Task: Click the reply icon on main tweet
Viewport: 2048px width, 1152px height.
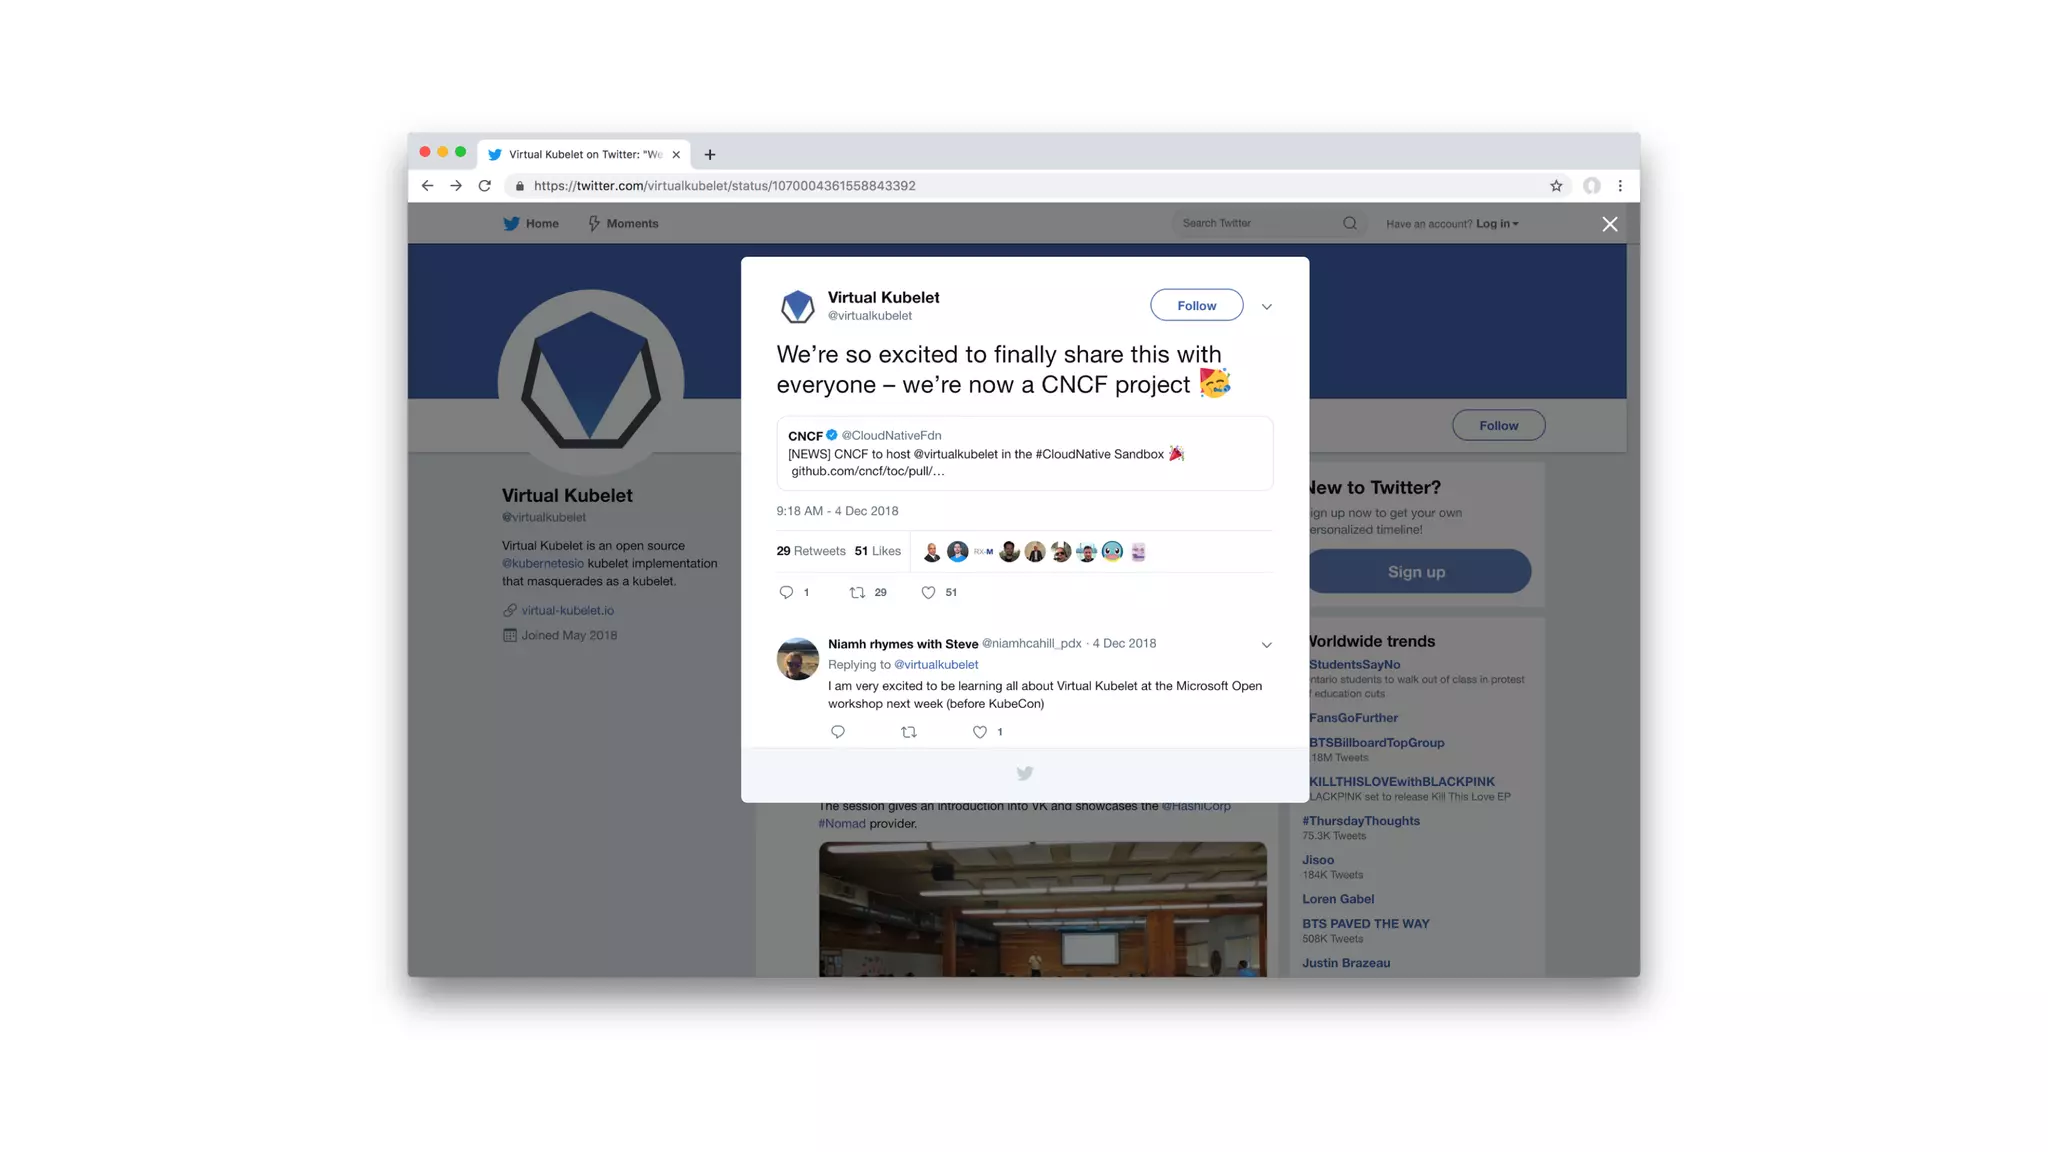Action: [786, 592]
